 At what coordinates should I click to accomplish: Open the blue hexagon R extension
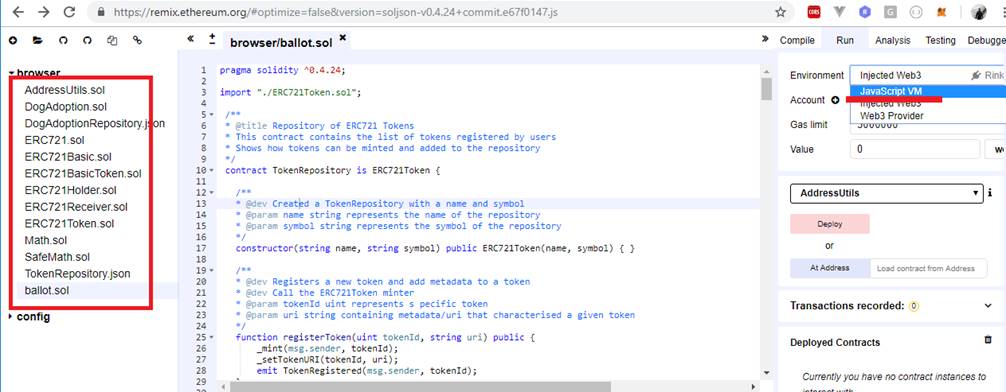(865, 12)
